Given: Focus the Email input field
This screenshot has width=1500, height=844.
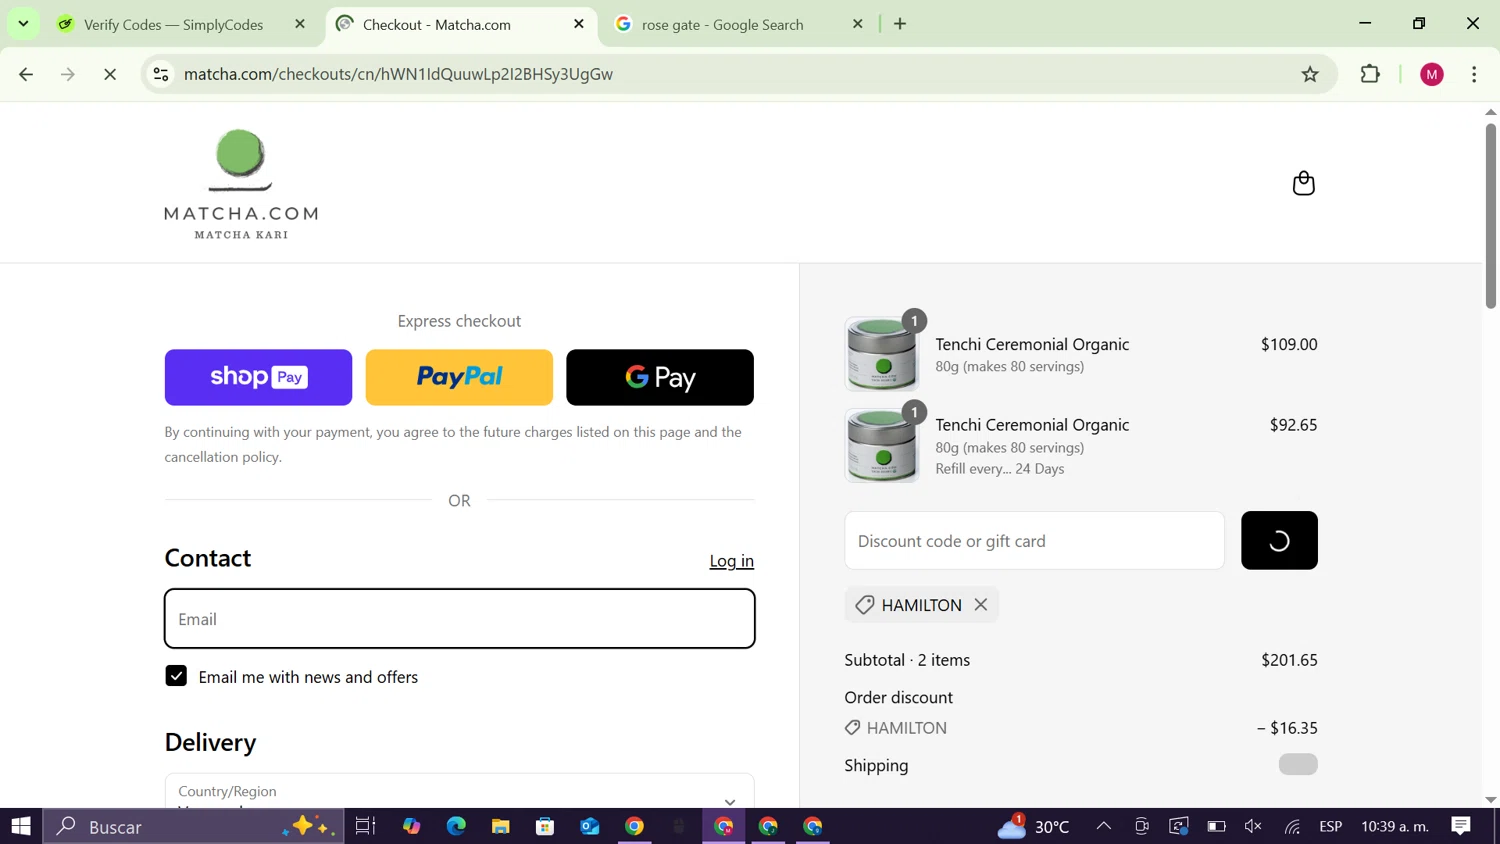Looking at the screenshot, I should 460,619.
